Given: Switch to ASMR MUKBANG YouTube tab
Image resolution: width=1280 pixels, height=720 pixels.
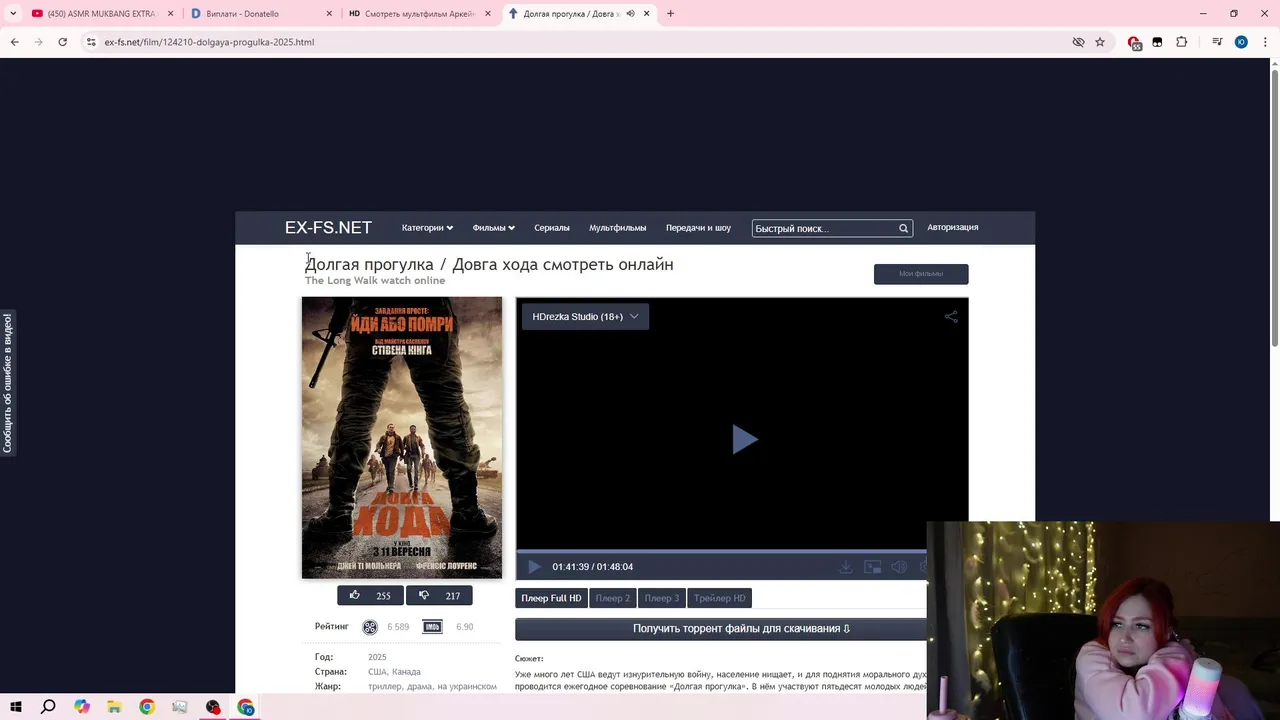Looking at the screenshot, I should tap(102, 14).
